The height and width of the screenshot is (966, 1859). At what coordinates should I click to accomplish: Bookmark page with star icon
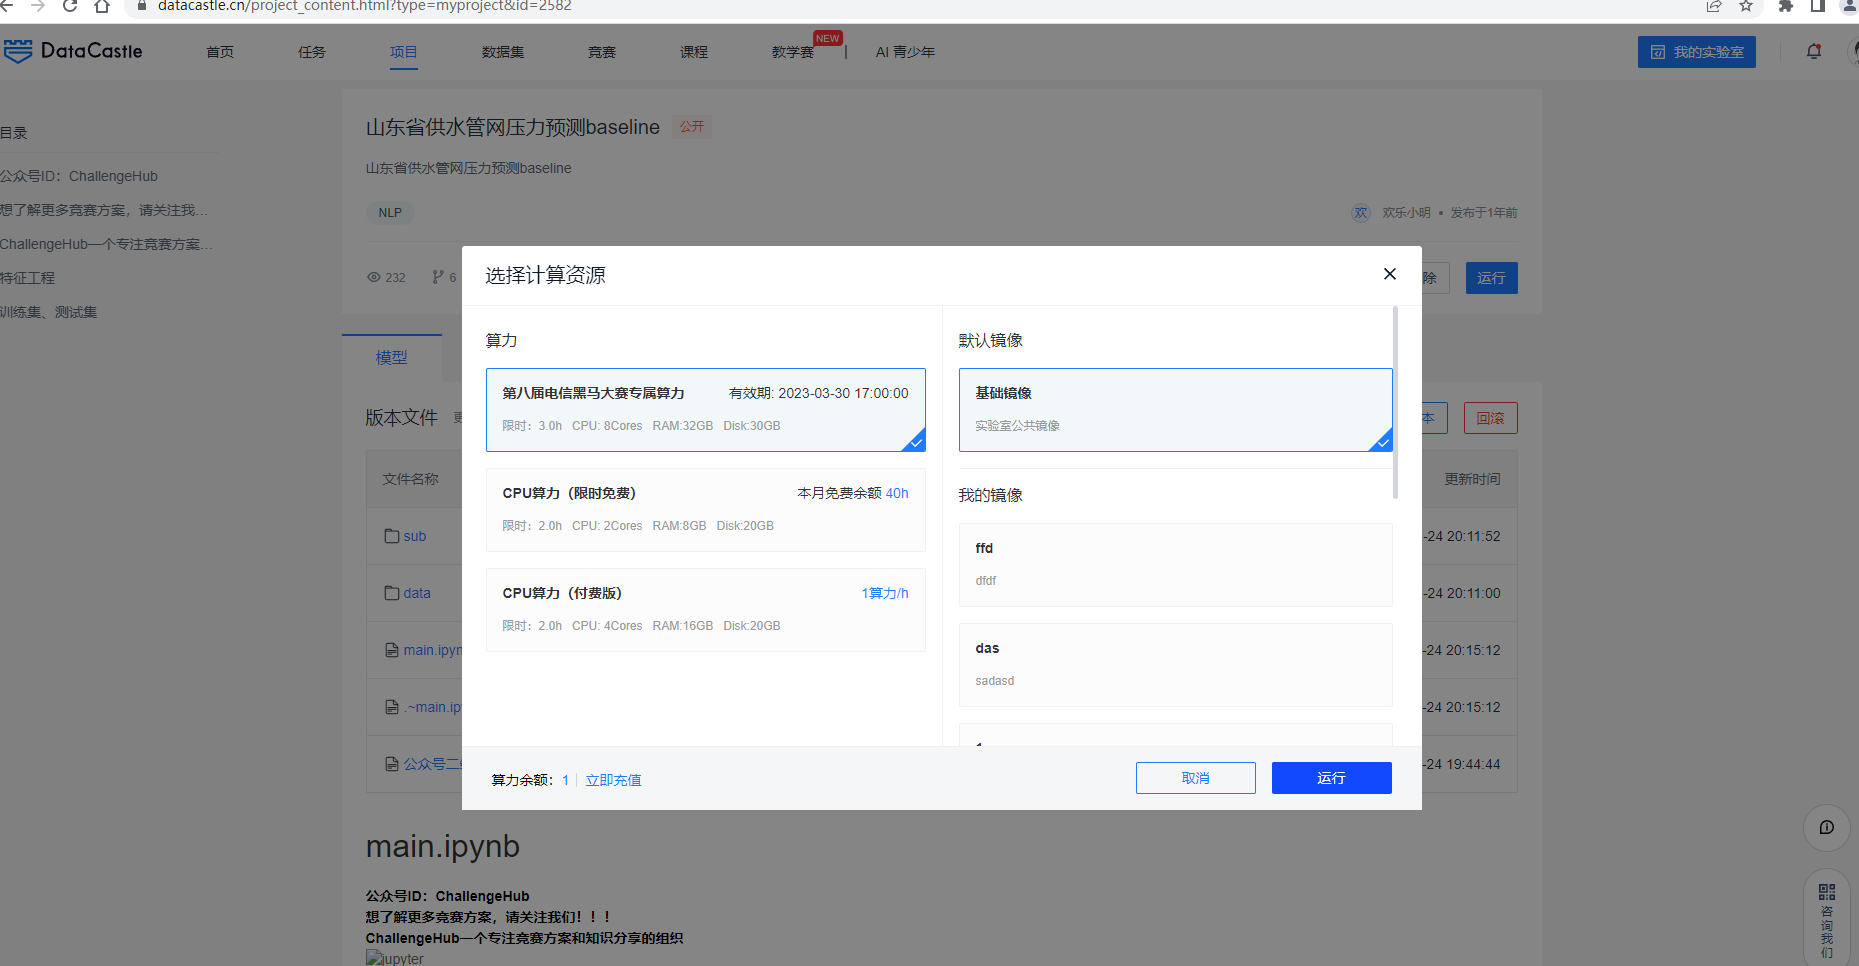[x=1746, y=6]
